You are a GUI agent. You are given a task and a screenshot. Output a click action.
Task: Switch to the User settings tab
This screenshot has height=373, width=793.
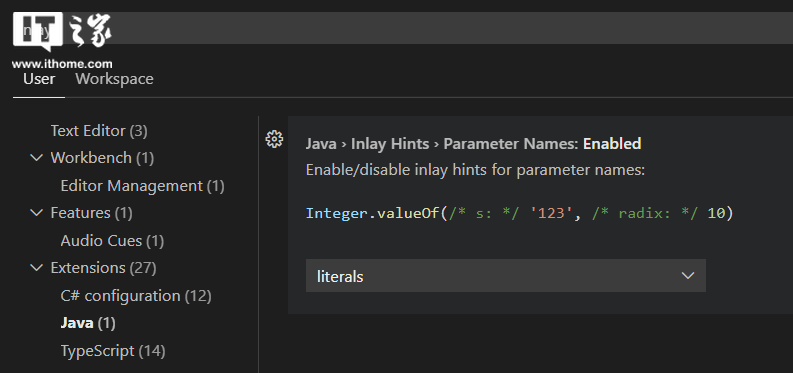(39, 79)
